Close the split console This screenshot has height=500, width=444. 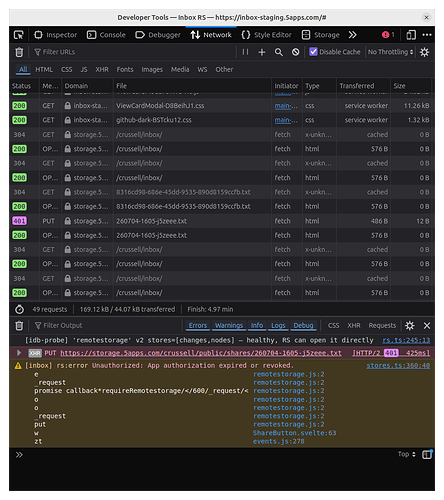click(427, 325)
